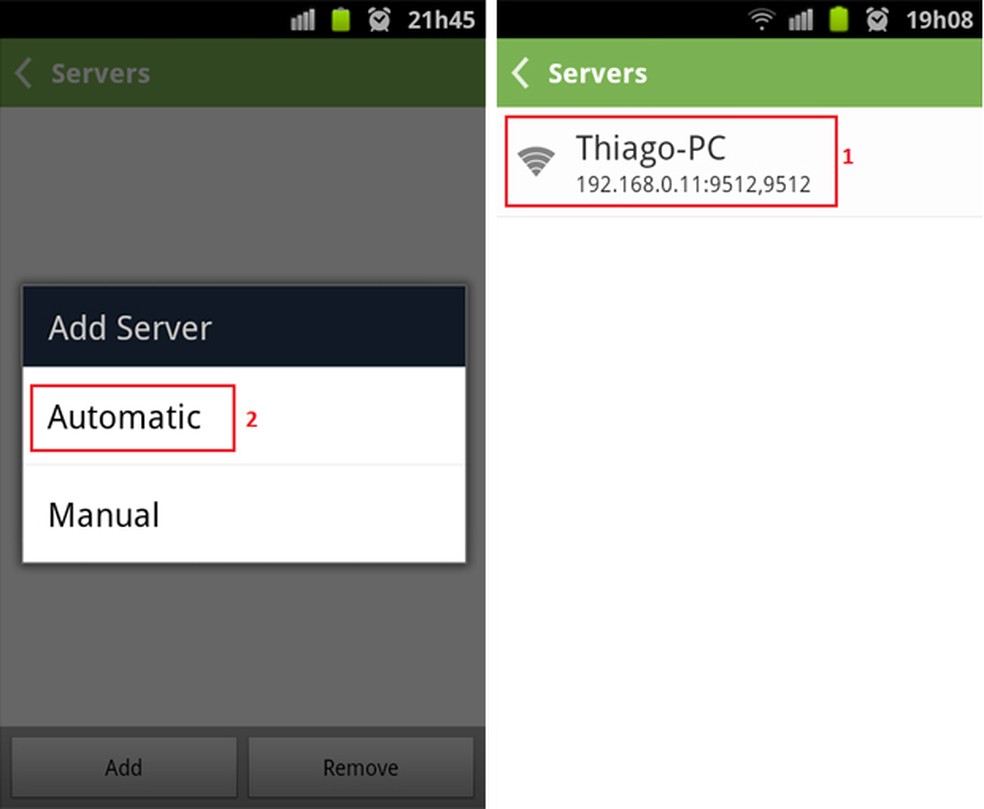
Task: Tap the Servers title on green bar
Action: tap(597, 73)
